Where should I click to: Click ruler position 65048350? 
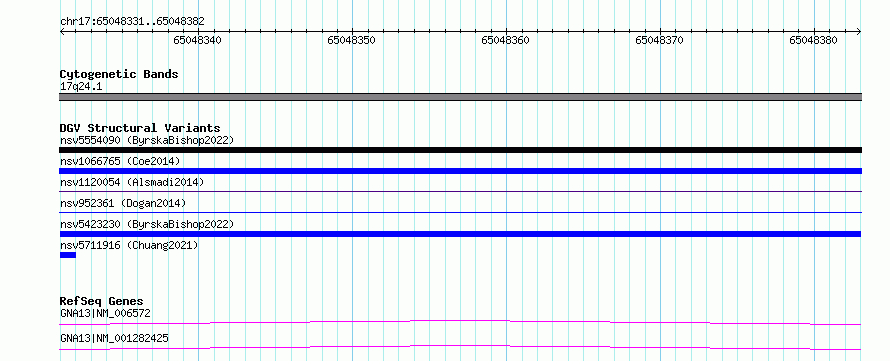(x=352, y=40)
